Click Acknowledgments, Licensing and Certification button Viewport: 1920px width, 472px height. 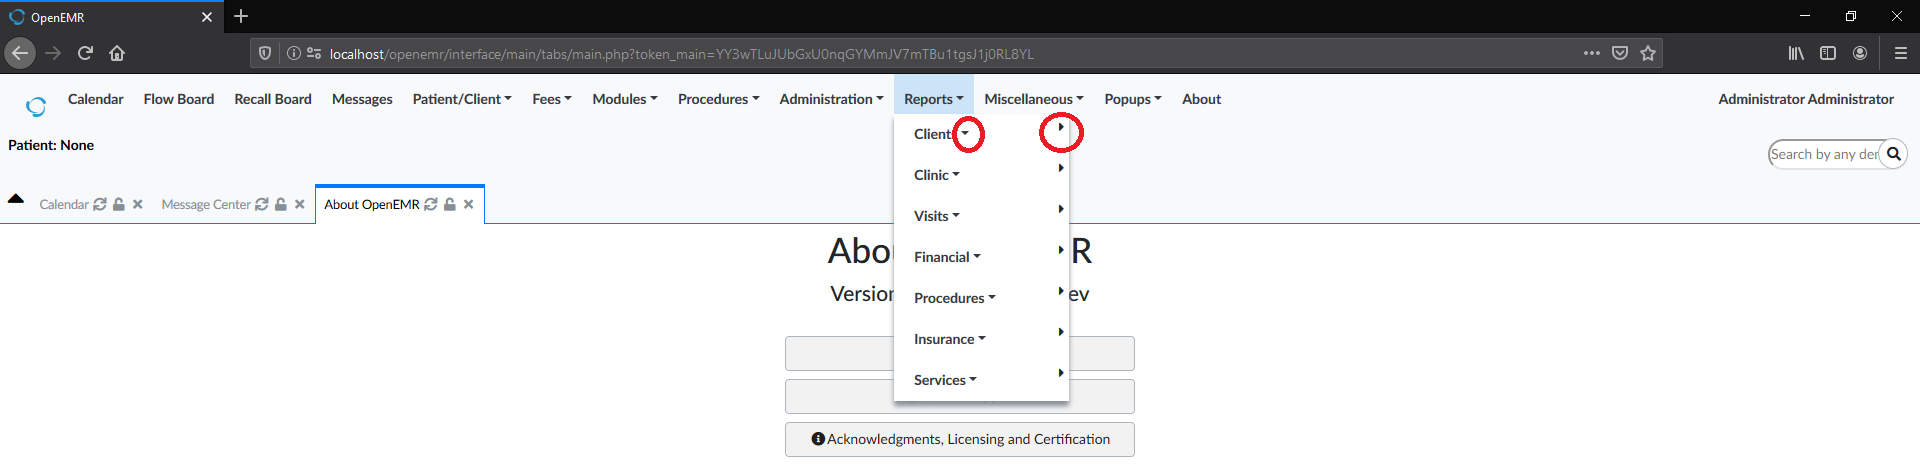click(x=960, y=439)
